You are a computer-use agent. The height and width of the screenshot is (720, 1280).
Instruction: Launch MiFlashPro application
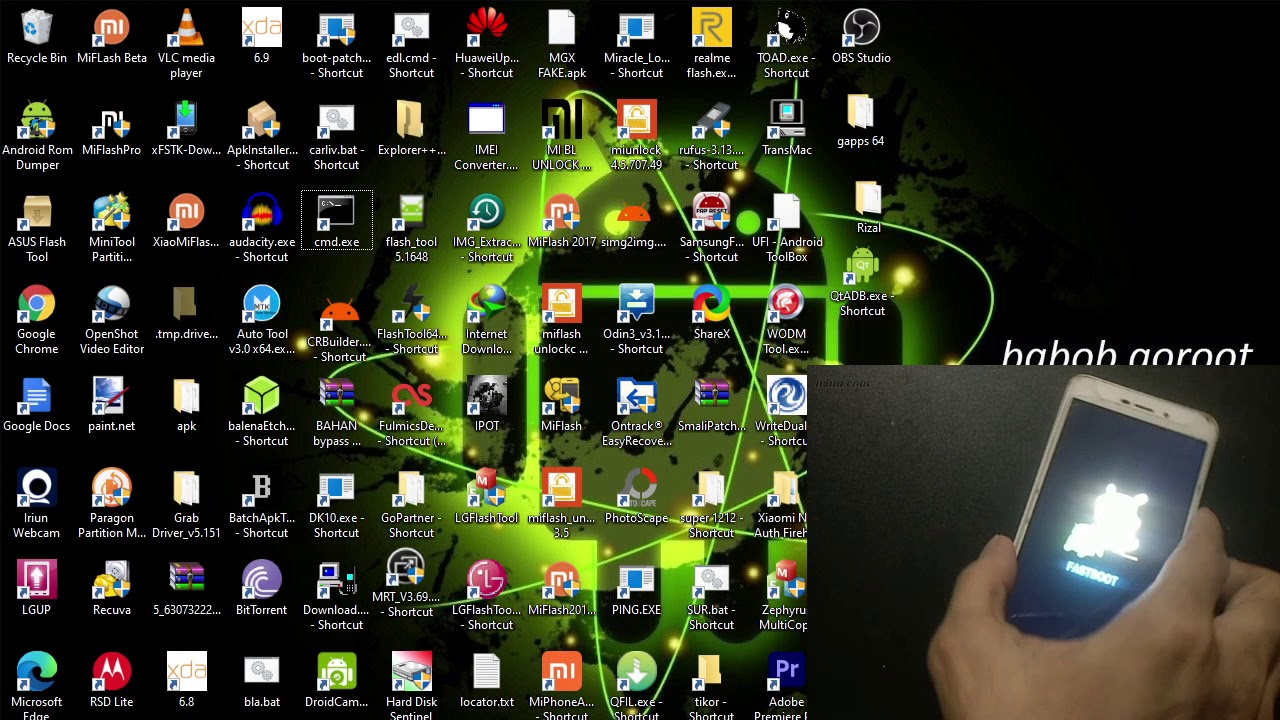pos(111,121)
